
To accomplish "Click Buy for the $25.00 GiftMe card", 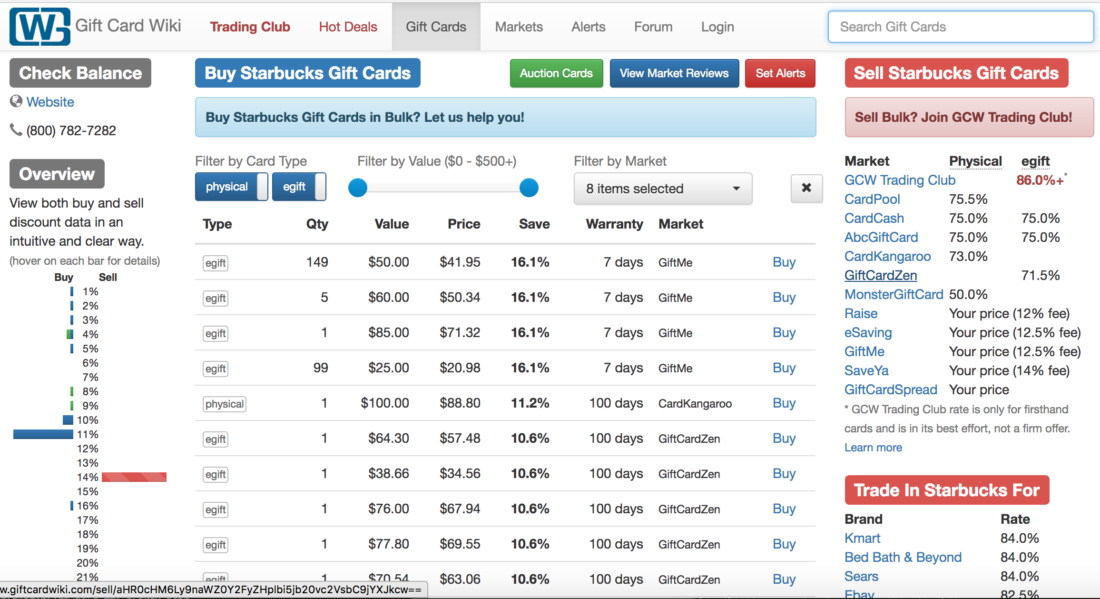I will pos(784,368).
